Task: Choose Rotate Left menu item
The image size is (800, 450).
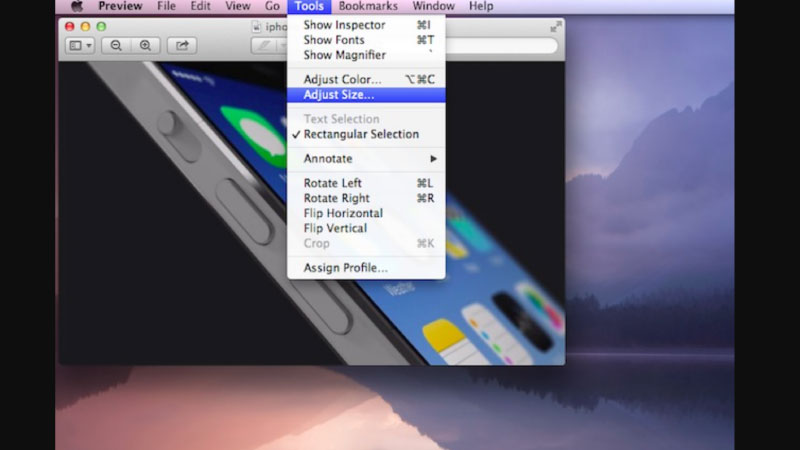Action: tap(333, 183)
